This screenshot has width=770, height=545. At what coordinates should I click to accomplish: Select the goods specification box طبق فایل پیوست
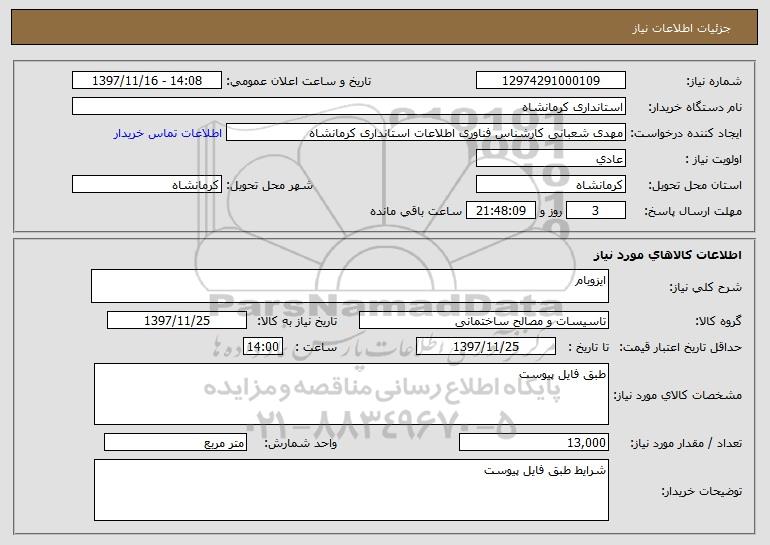(x=351, y=394)
